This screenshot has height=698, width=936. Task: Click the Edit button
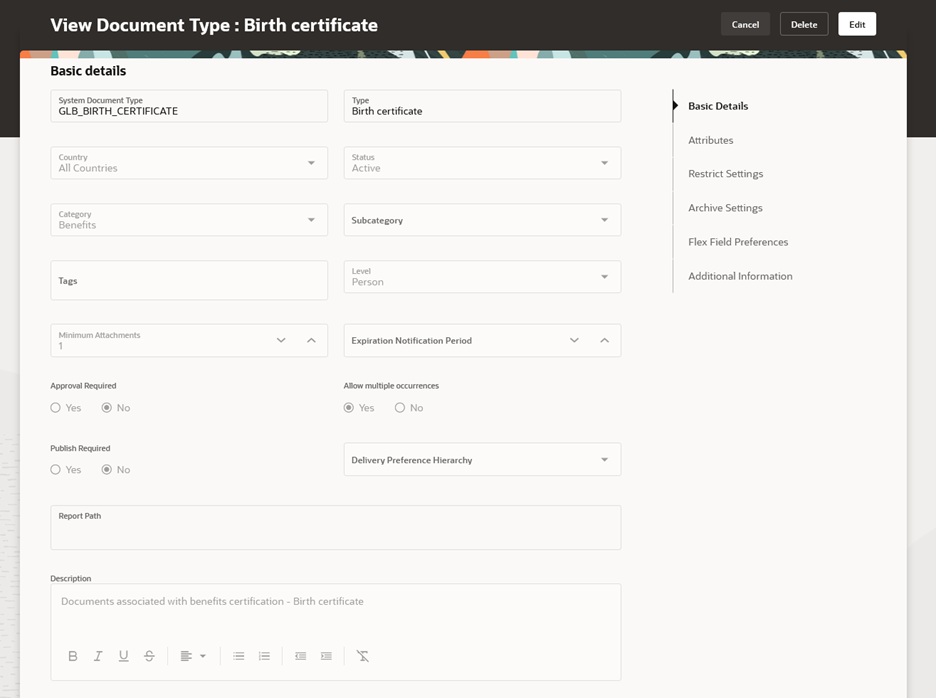point(857,24)
